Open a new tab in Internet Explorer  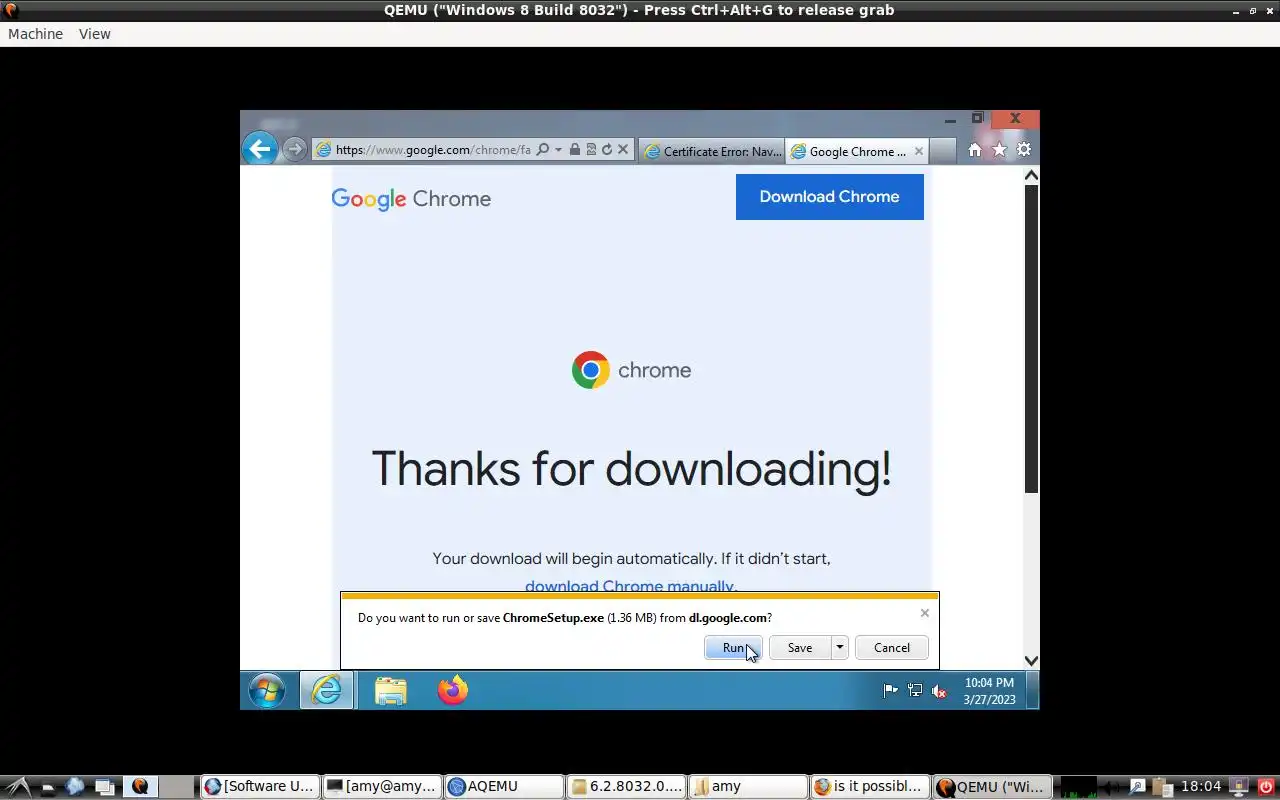[942, 151]
